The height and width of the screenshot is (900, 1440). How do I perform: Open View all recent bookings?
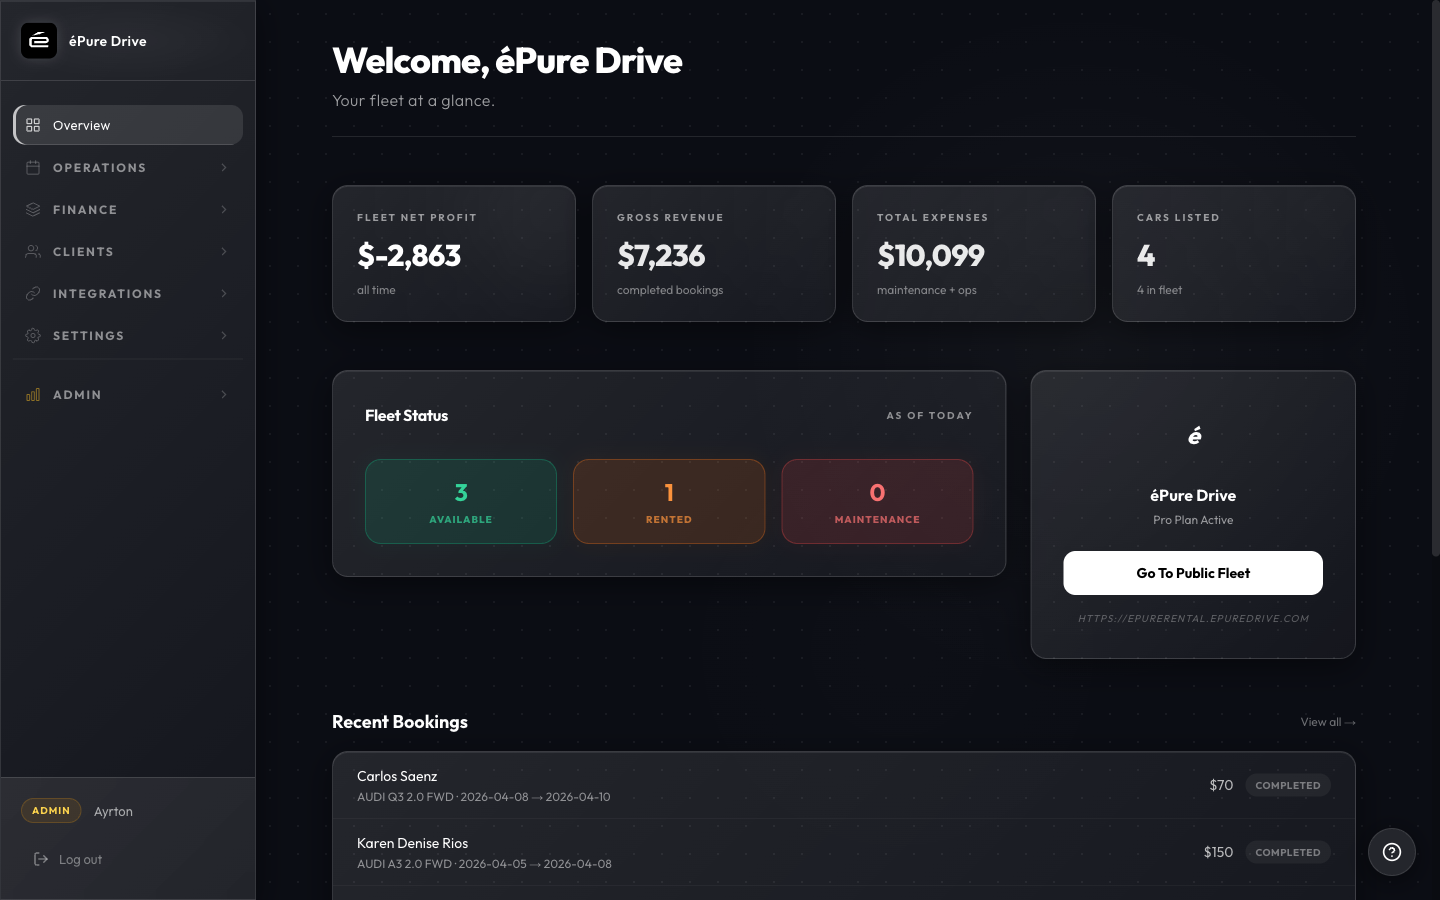click(1327, 722)
